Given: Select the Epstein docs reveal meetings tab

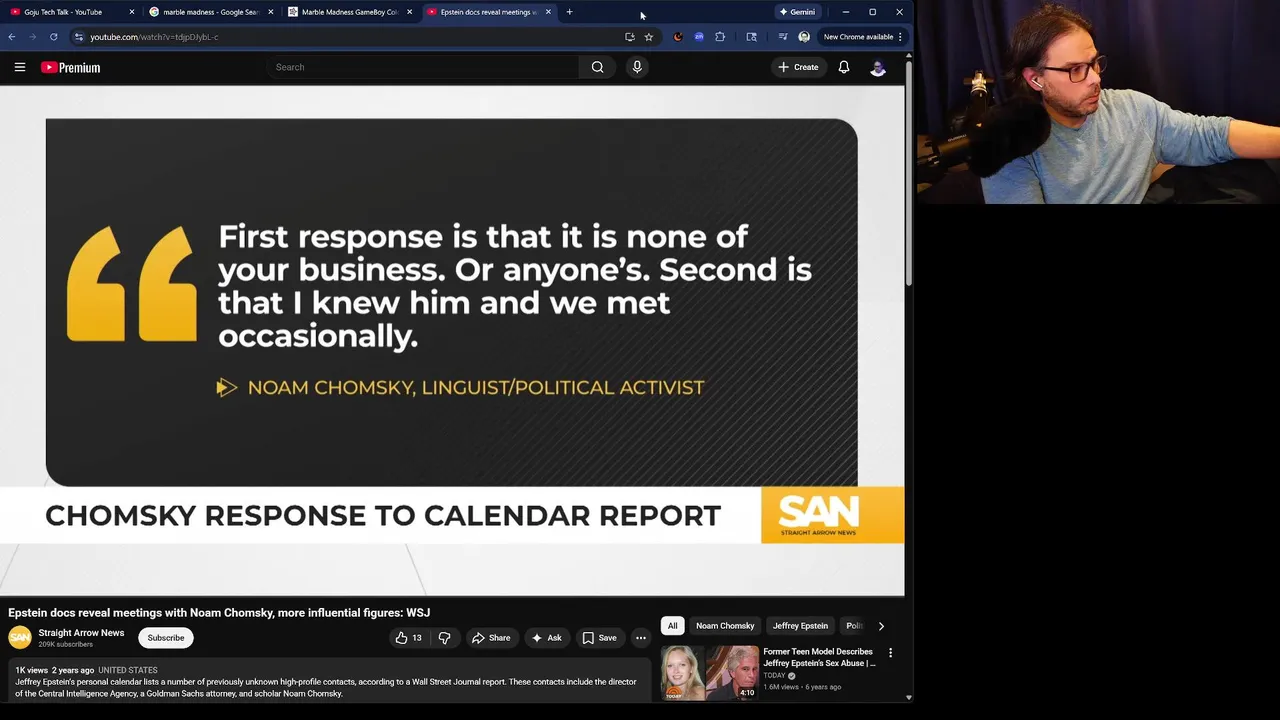Looking at the screenshot, I should point(487,12).
